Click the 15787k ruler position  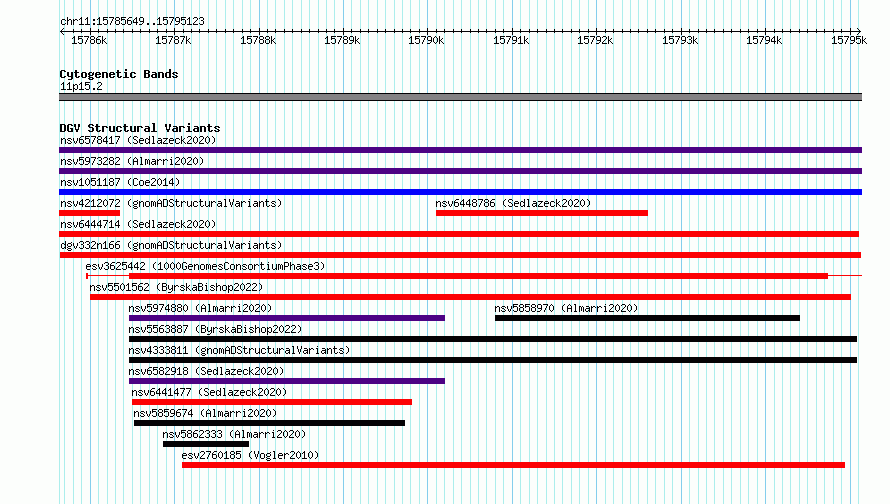pos(173,40)
